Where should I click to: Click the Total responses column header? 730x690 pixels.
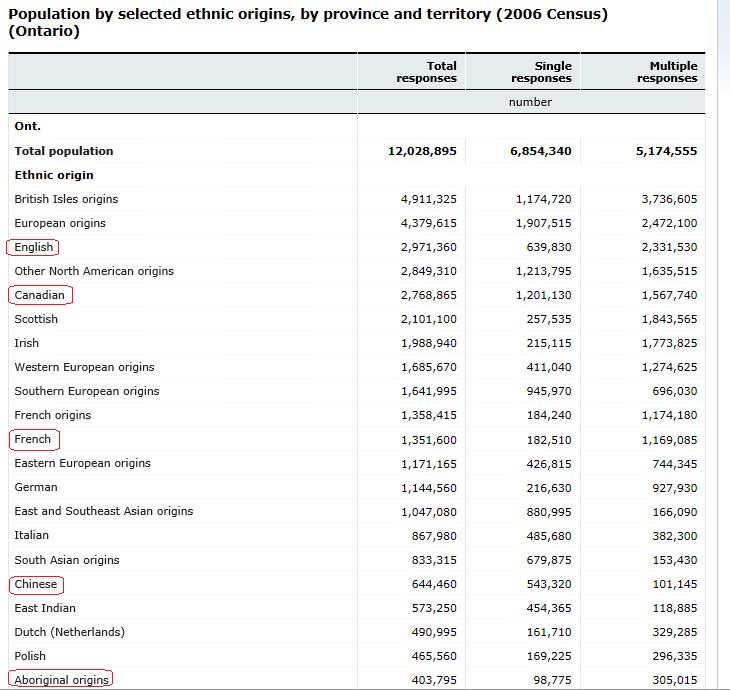point(427,72)
